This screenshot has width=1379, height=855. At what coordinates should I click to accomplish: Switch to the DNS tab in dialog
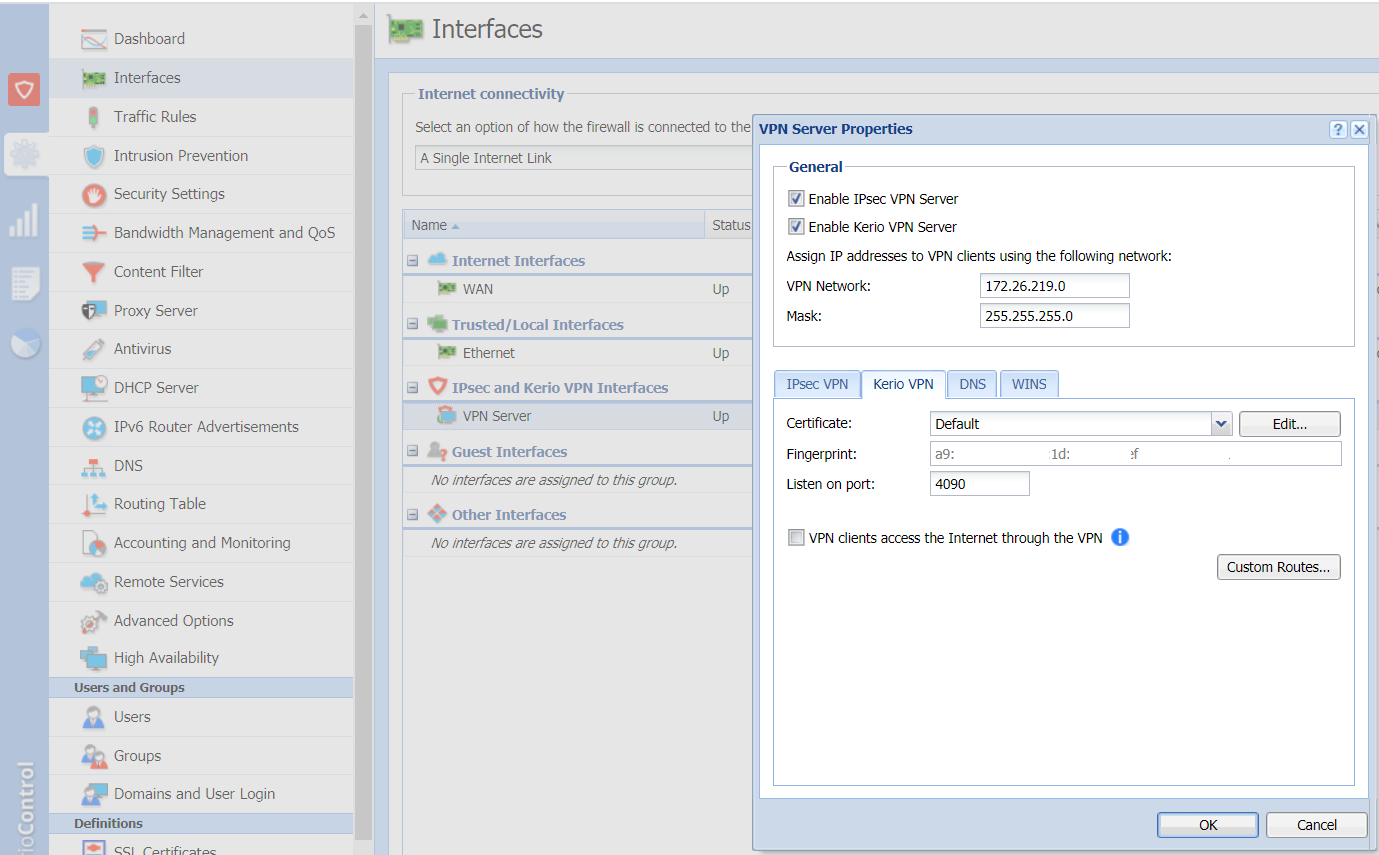click(x=972, y=384)
